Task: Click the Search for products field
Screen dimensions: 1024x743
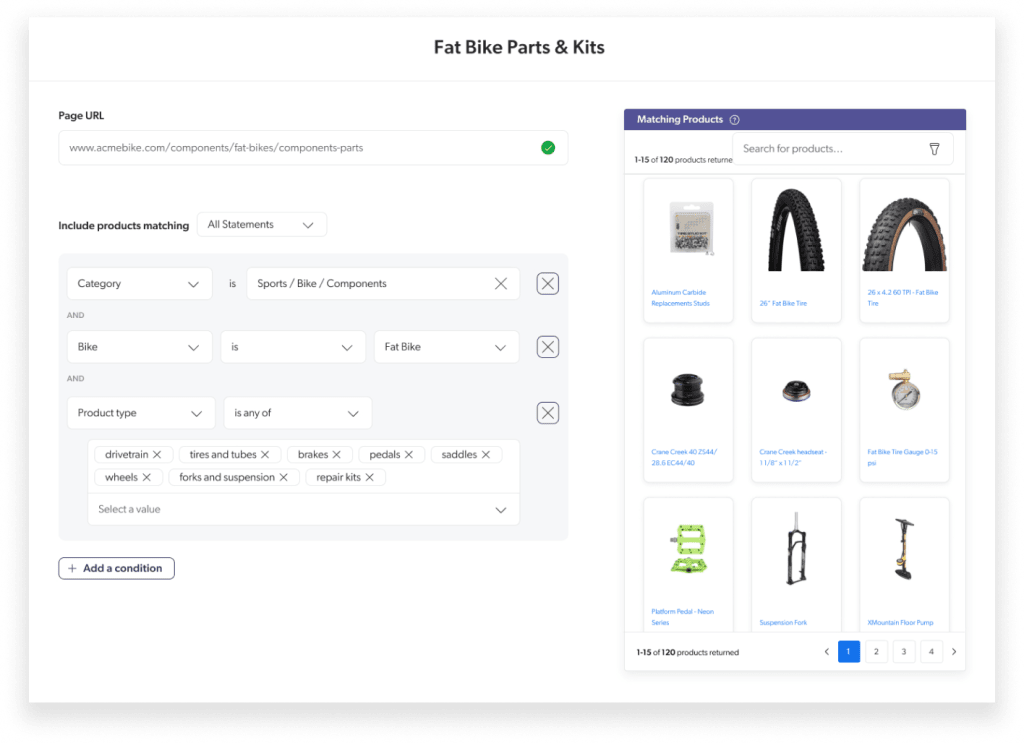Action: tap(828, 149)
